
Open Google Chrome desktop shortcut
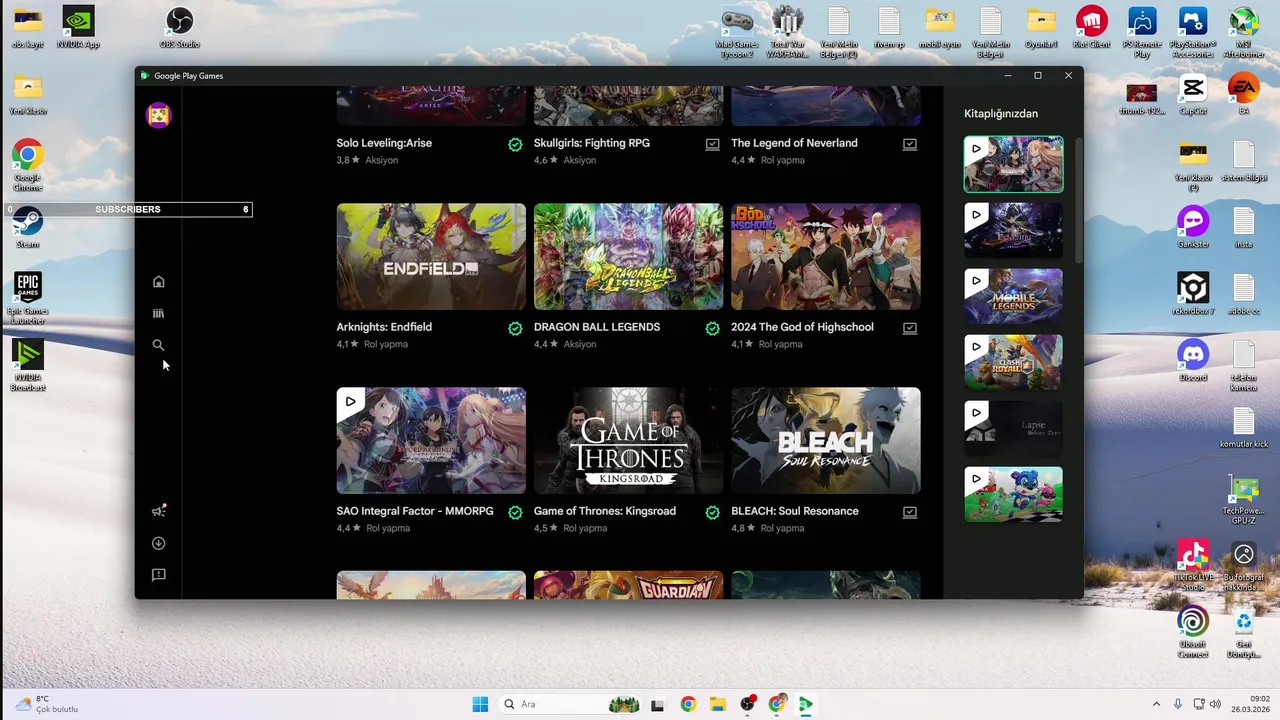(27, 165)
